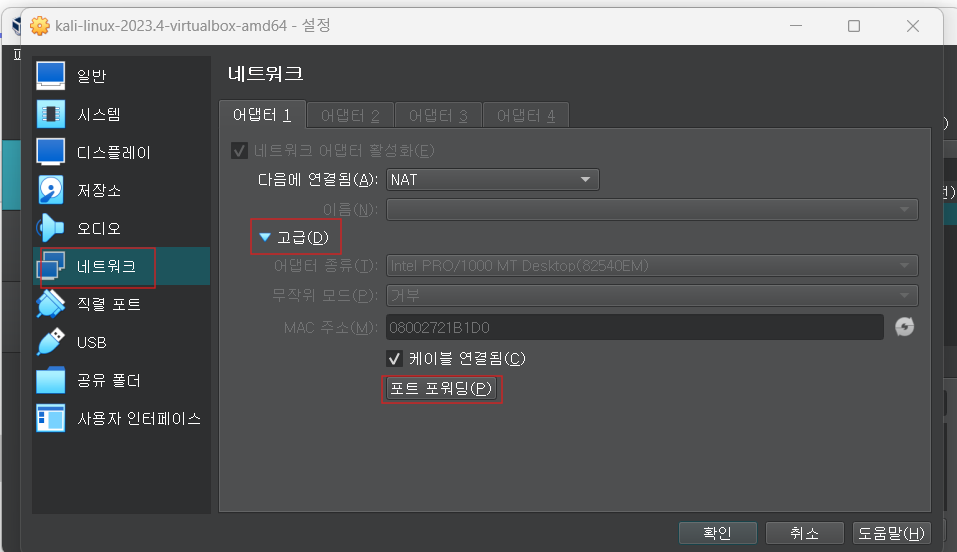This screenshot has width=957, height=552.
Task: Open 직렬 포트 connector icon
Action: (x=51, y=304)
